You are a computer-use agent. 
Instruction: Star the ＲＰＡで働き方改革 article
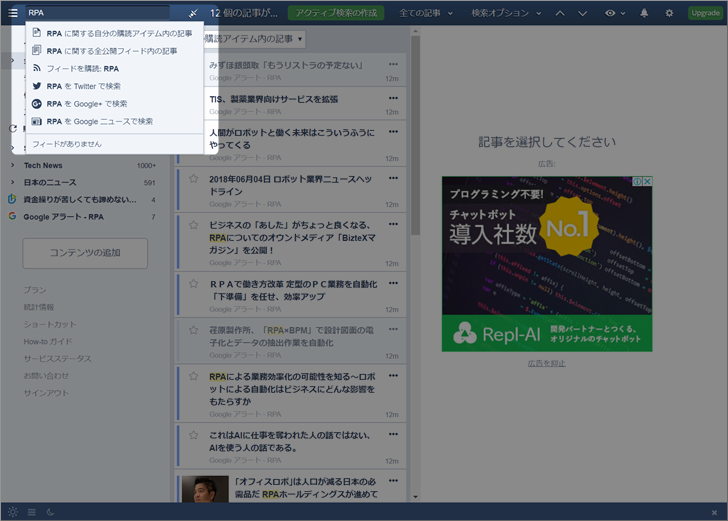194,284
